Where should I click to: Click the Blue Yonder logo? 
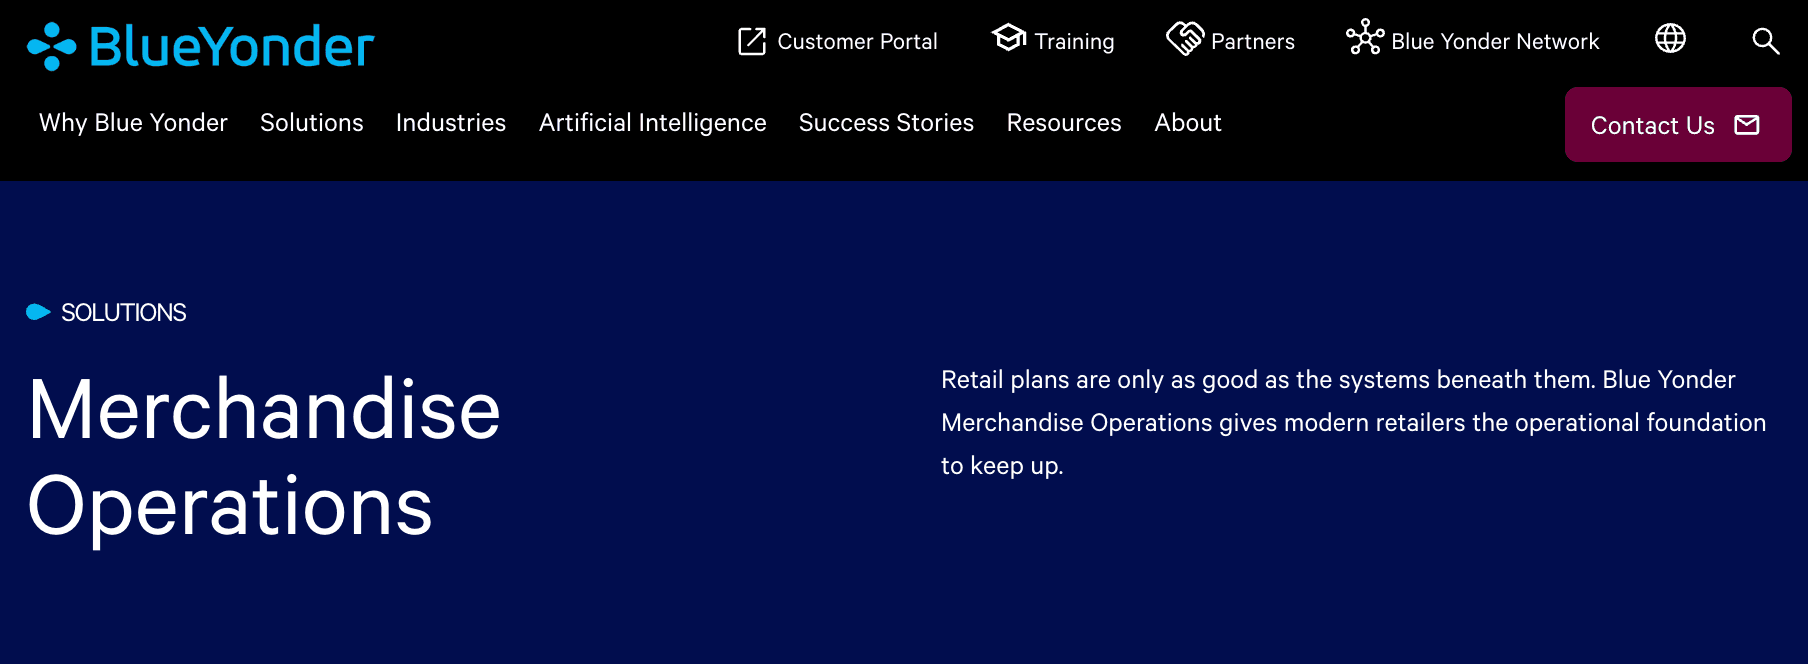point(201,46)
